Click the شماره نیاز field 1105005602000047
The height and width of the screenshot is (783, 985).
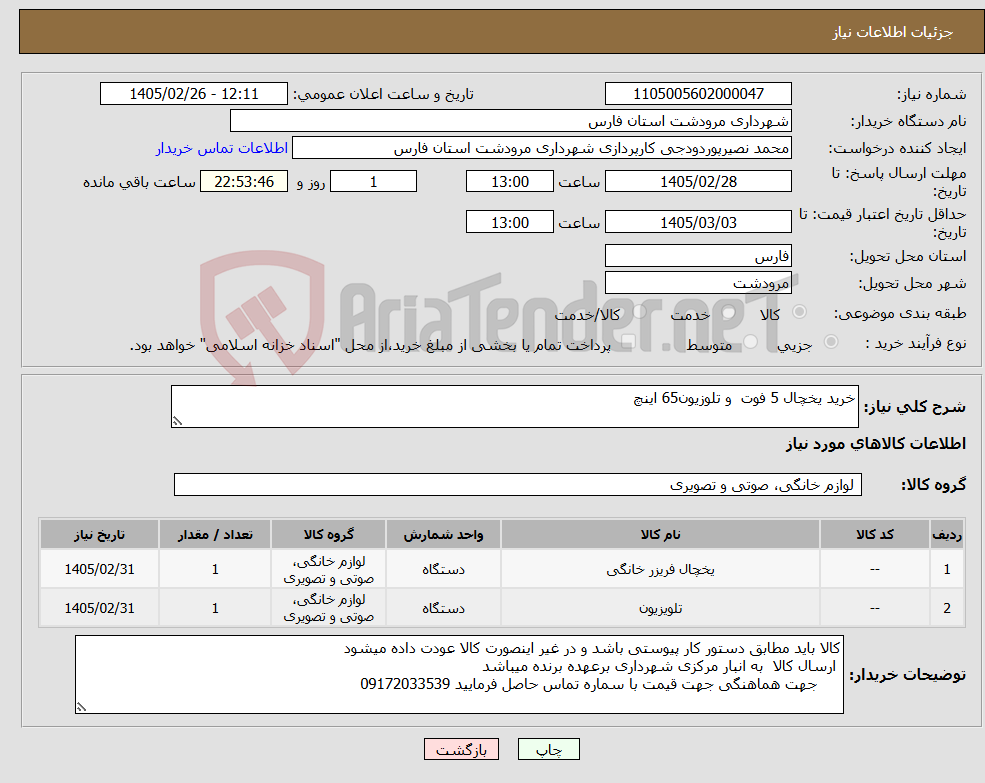click(698, 94)
